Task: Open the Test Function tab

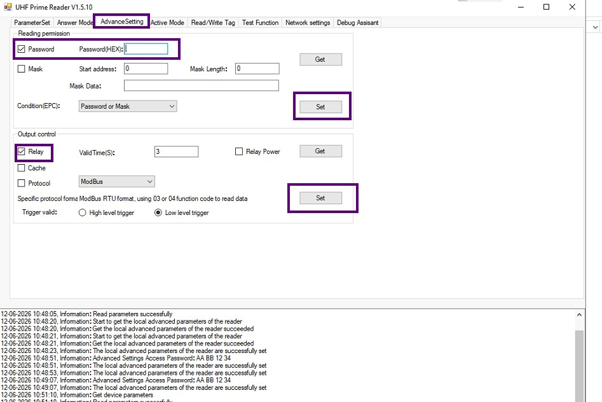Action: (x=260, y=23)
